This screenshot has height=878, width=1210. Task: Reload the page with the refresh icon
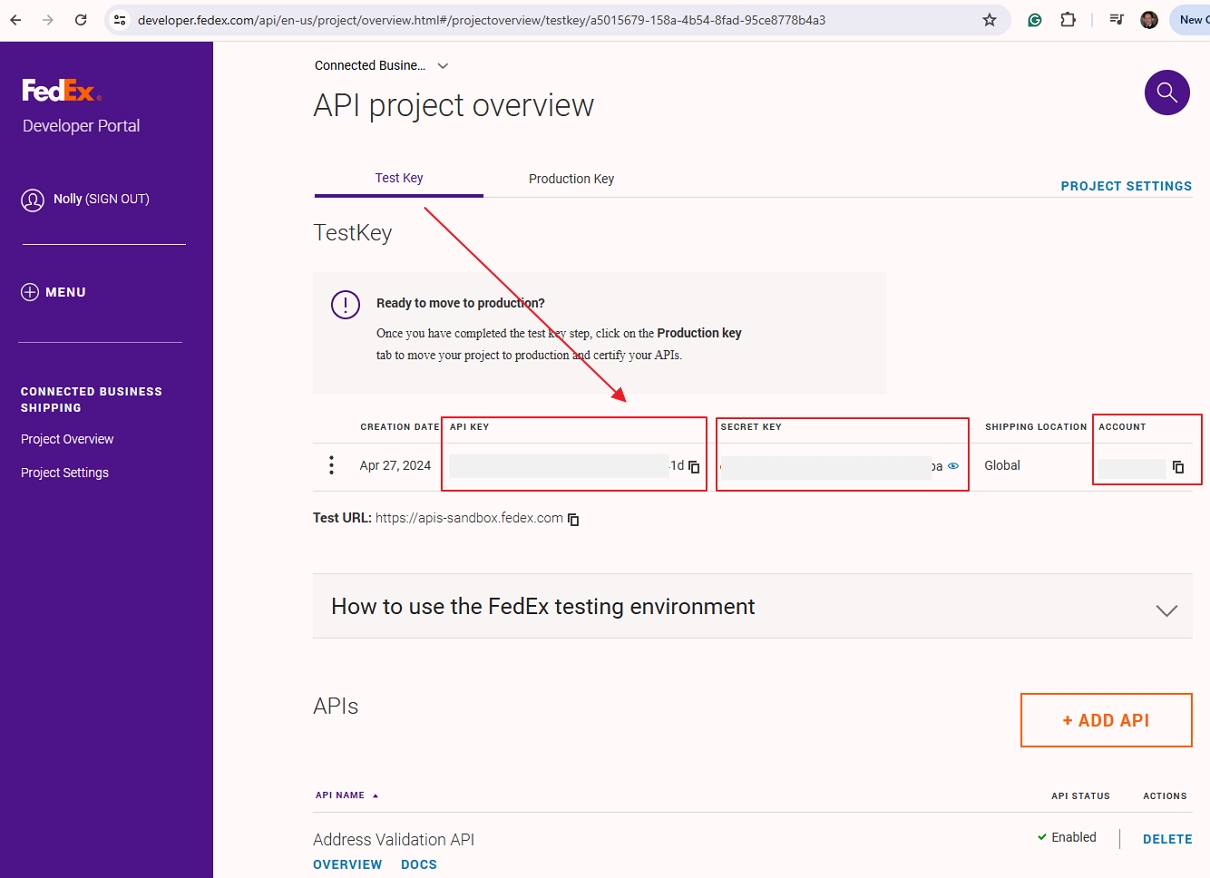click(81, 20)
